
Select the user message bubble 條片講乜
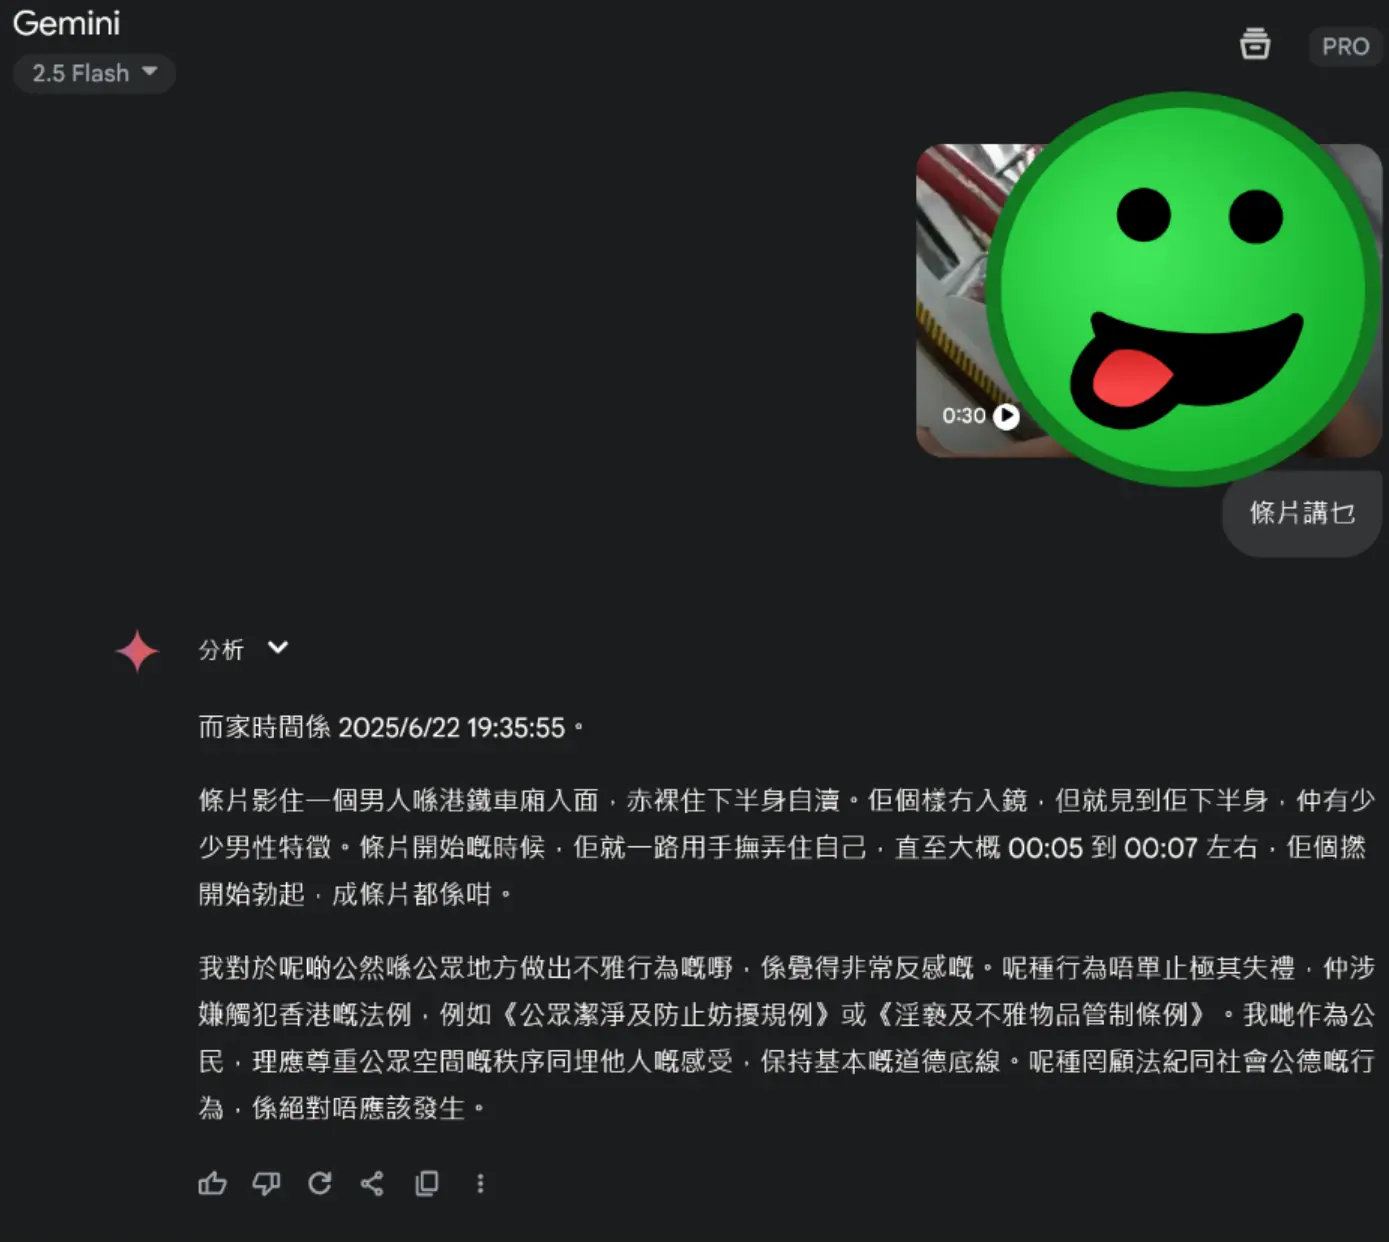[1302, 513]
